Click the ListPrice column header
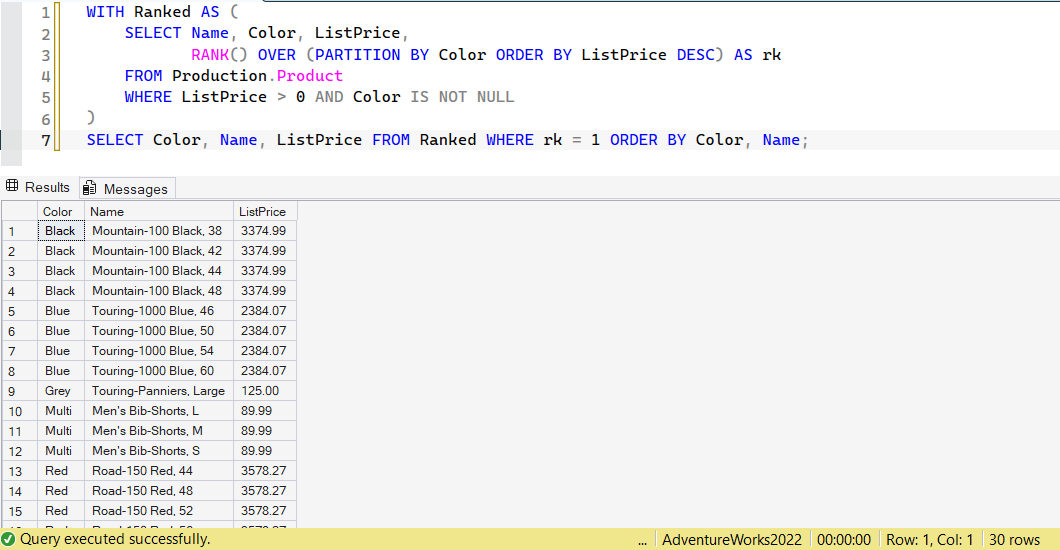 coord(265,211)
